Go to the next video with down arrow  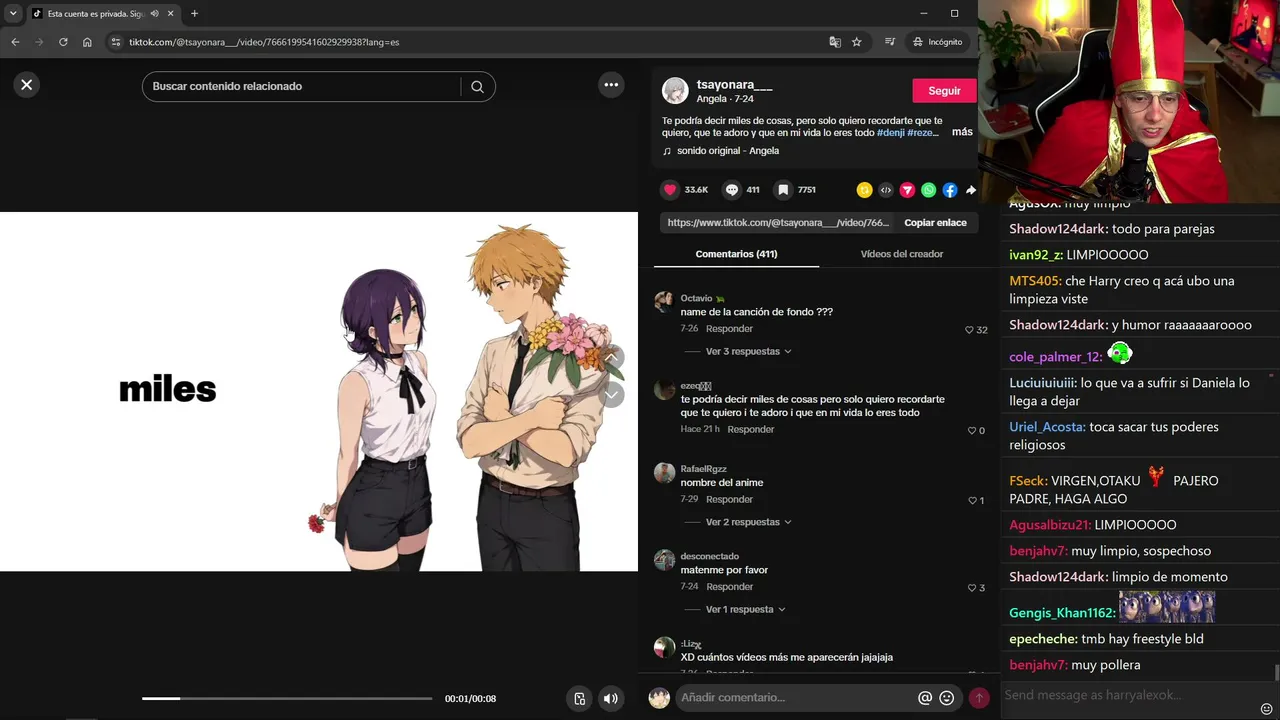click(611, 395)
